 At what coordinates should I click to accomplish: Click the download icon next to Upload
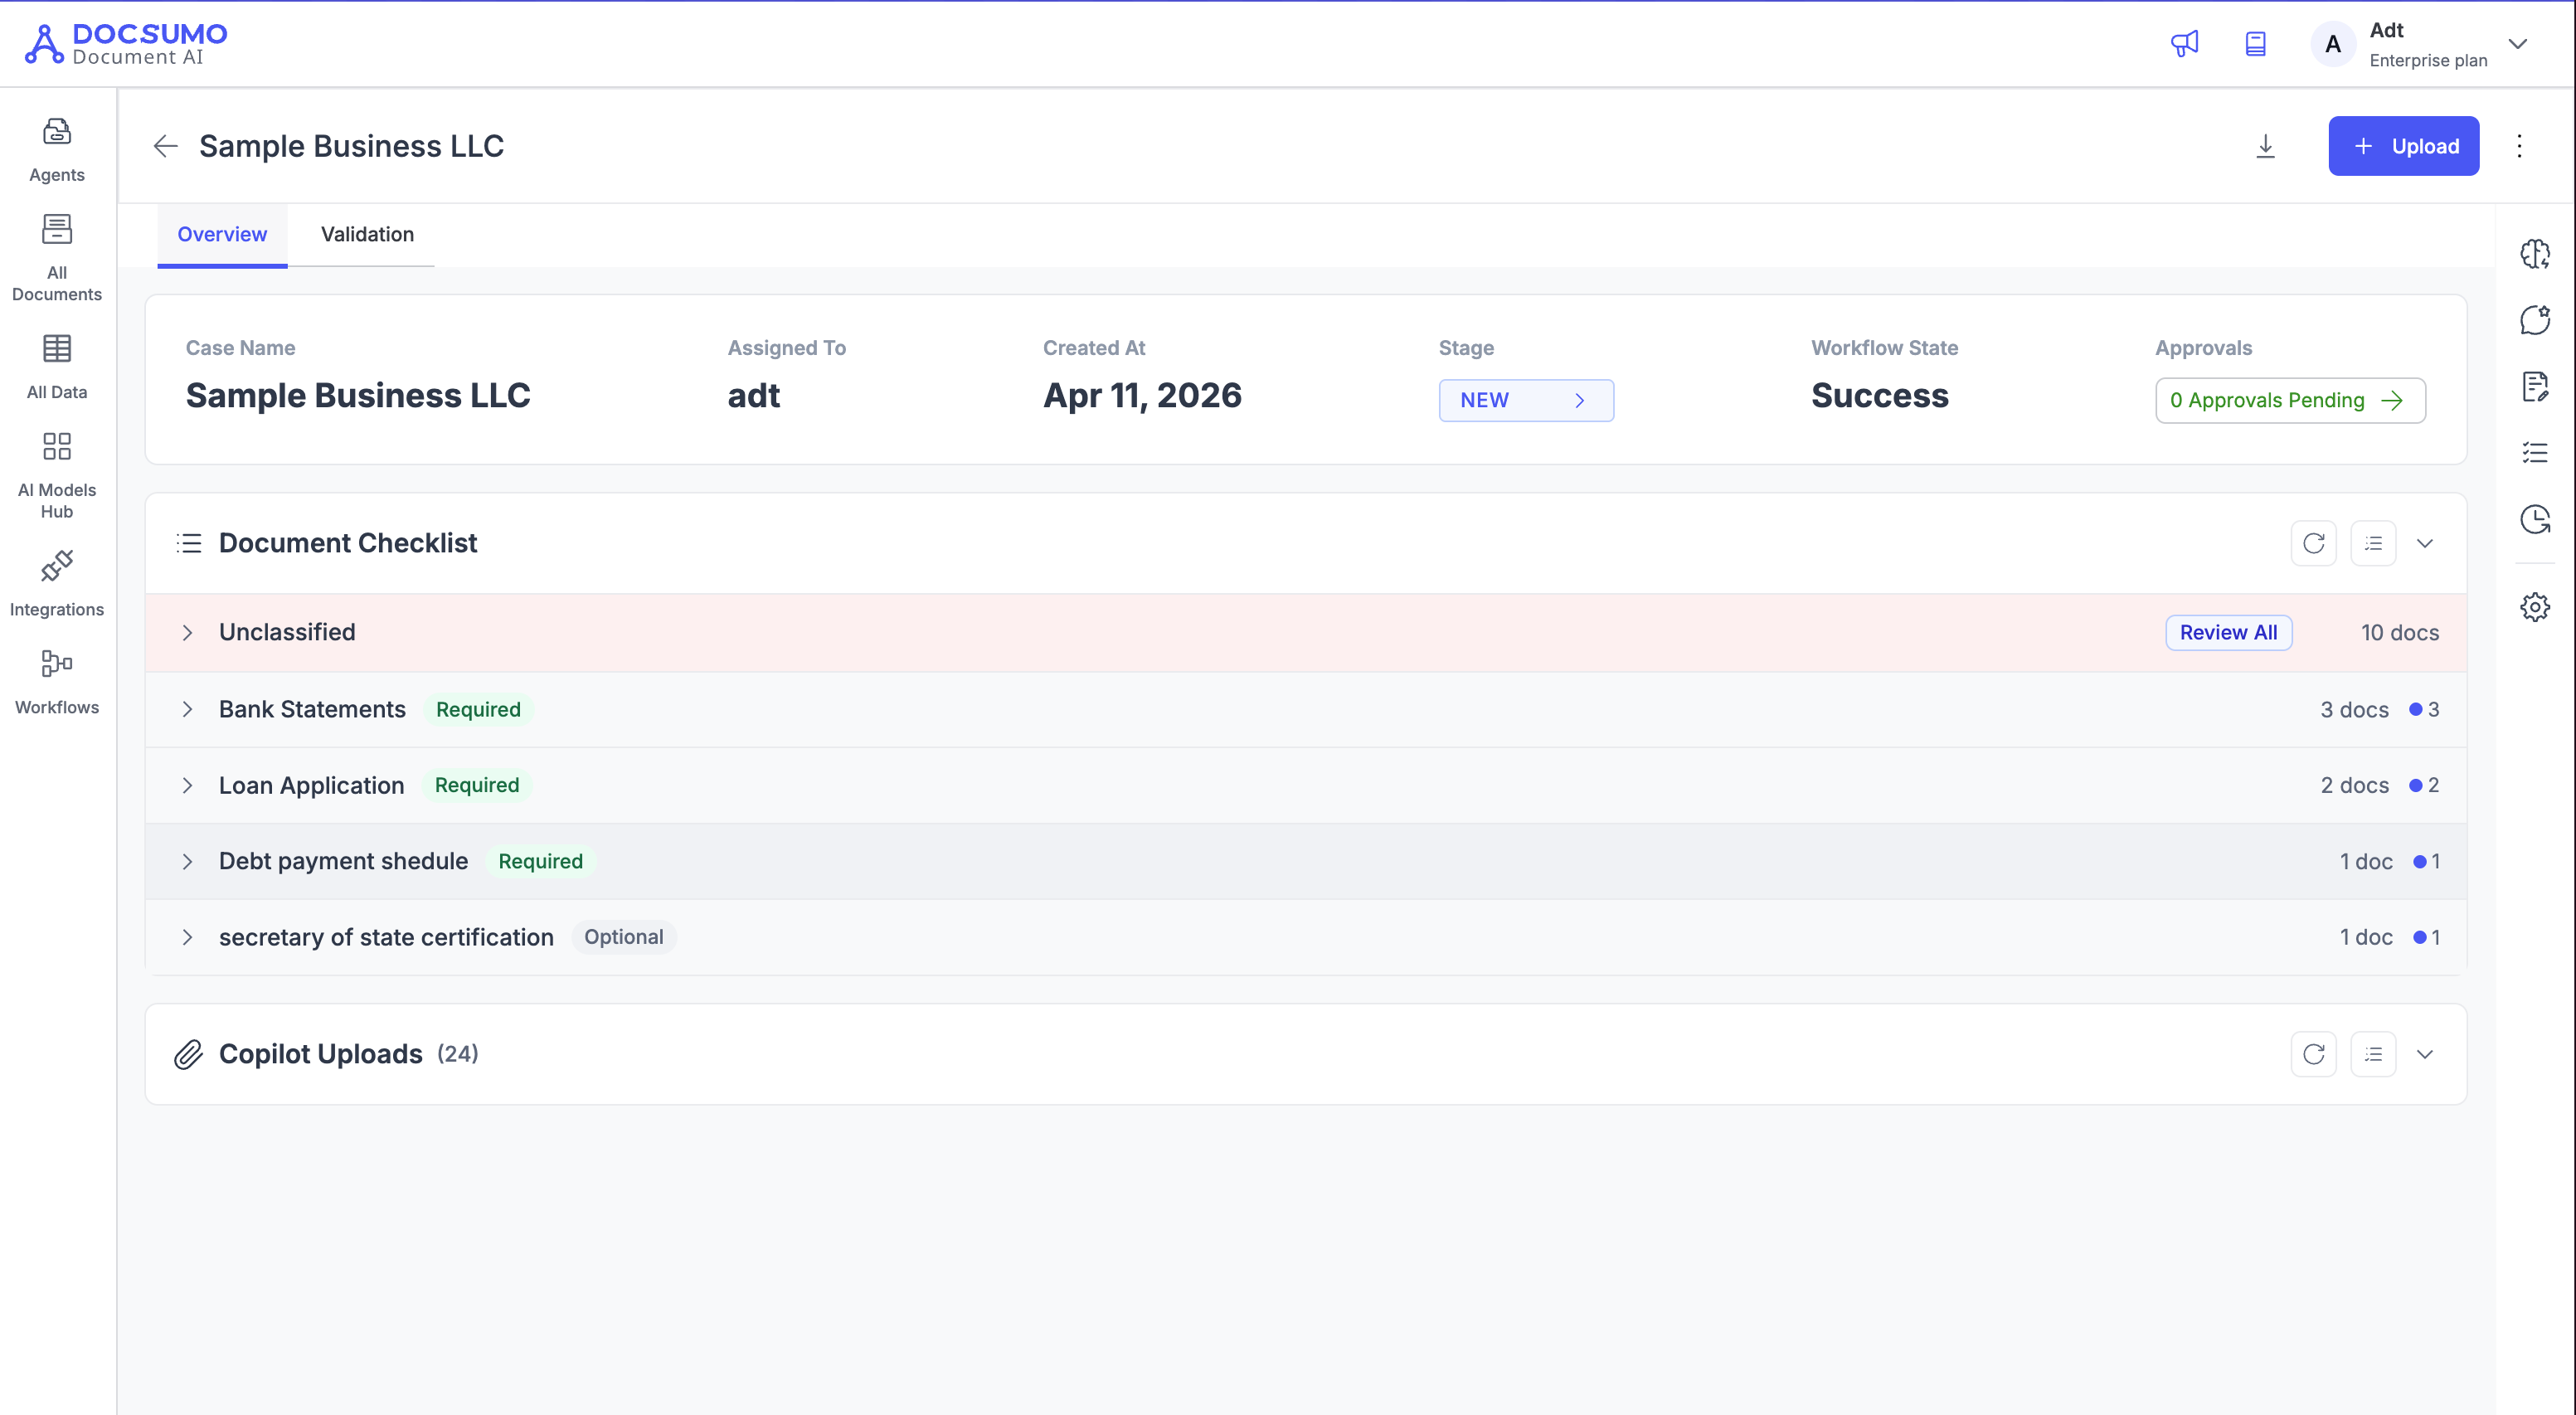click(2265, 146)
